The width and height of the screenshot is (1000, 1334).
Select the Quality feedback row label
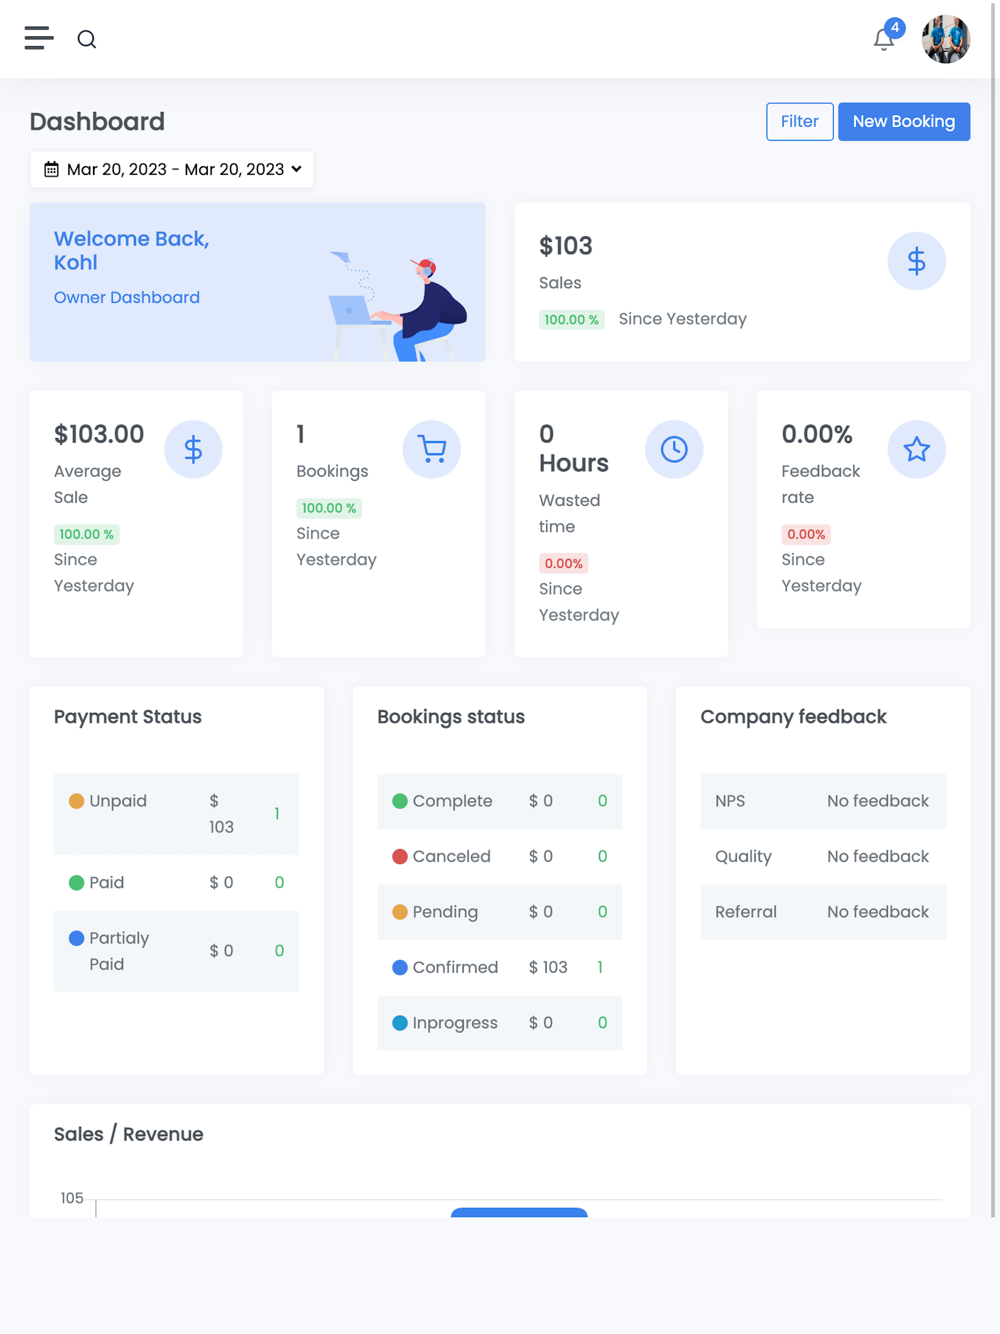pyautogui.click(x=743, y=856)
